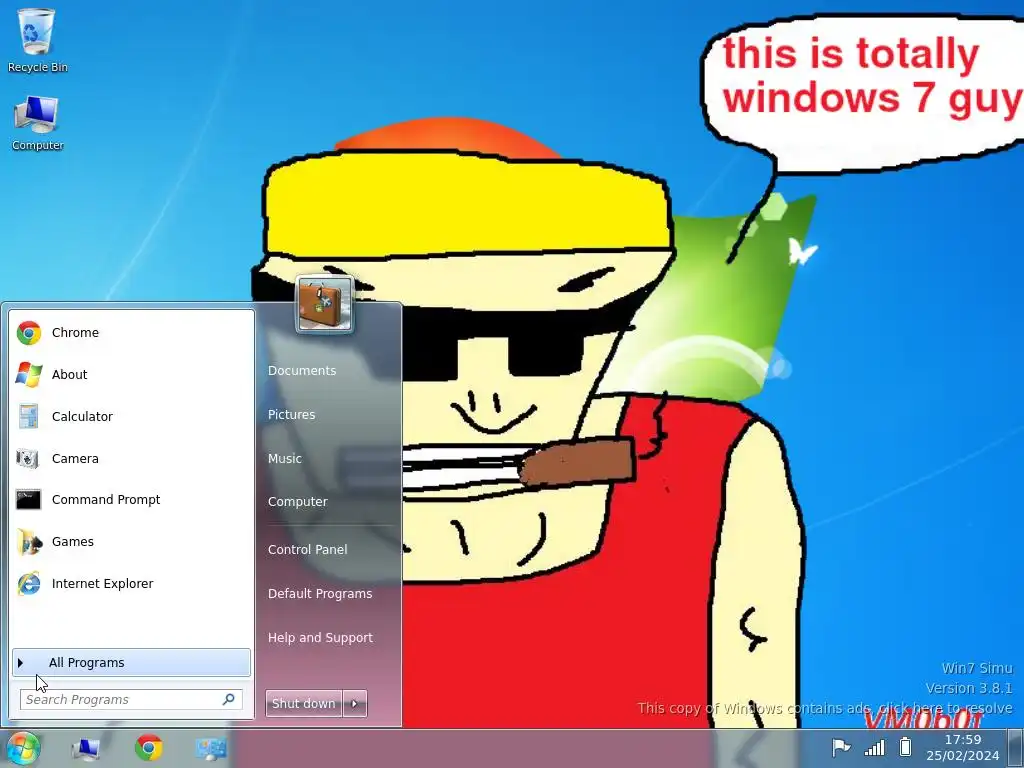Open the Computer desktop icon
Screen dimensions: 1024x768
coord(37,123)
